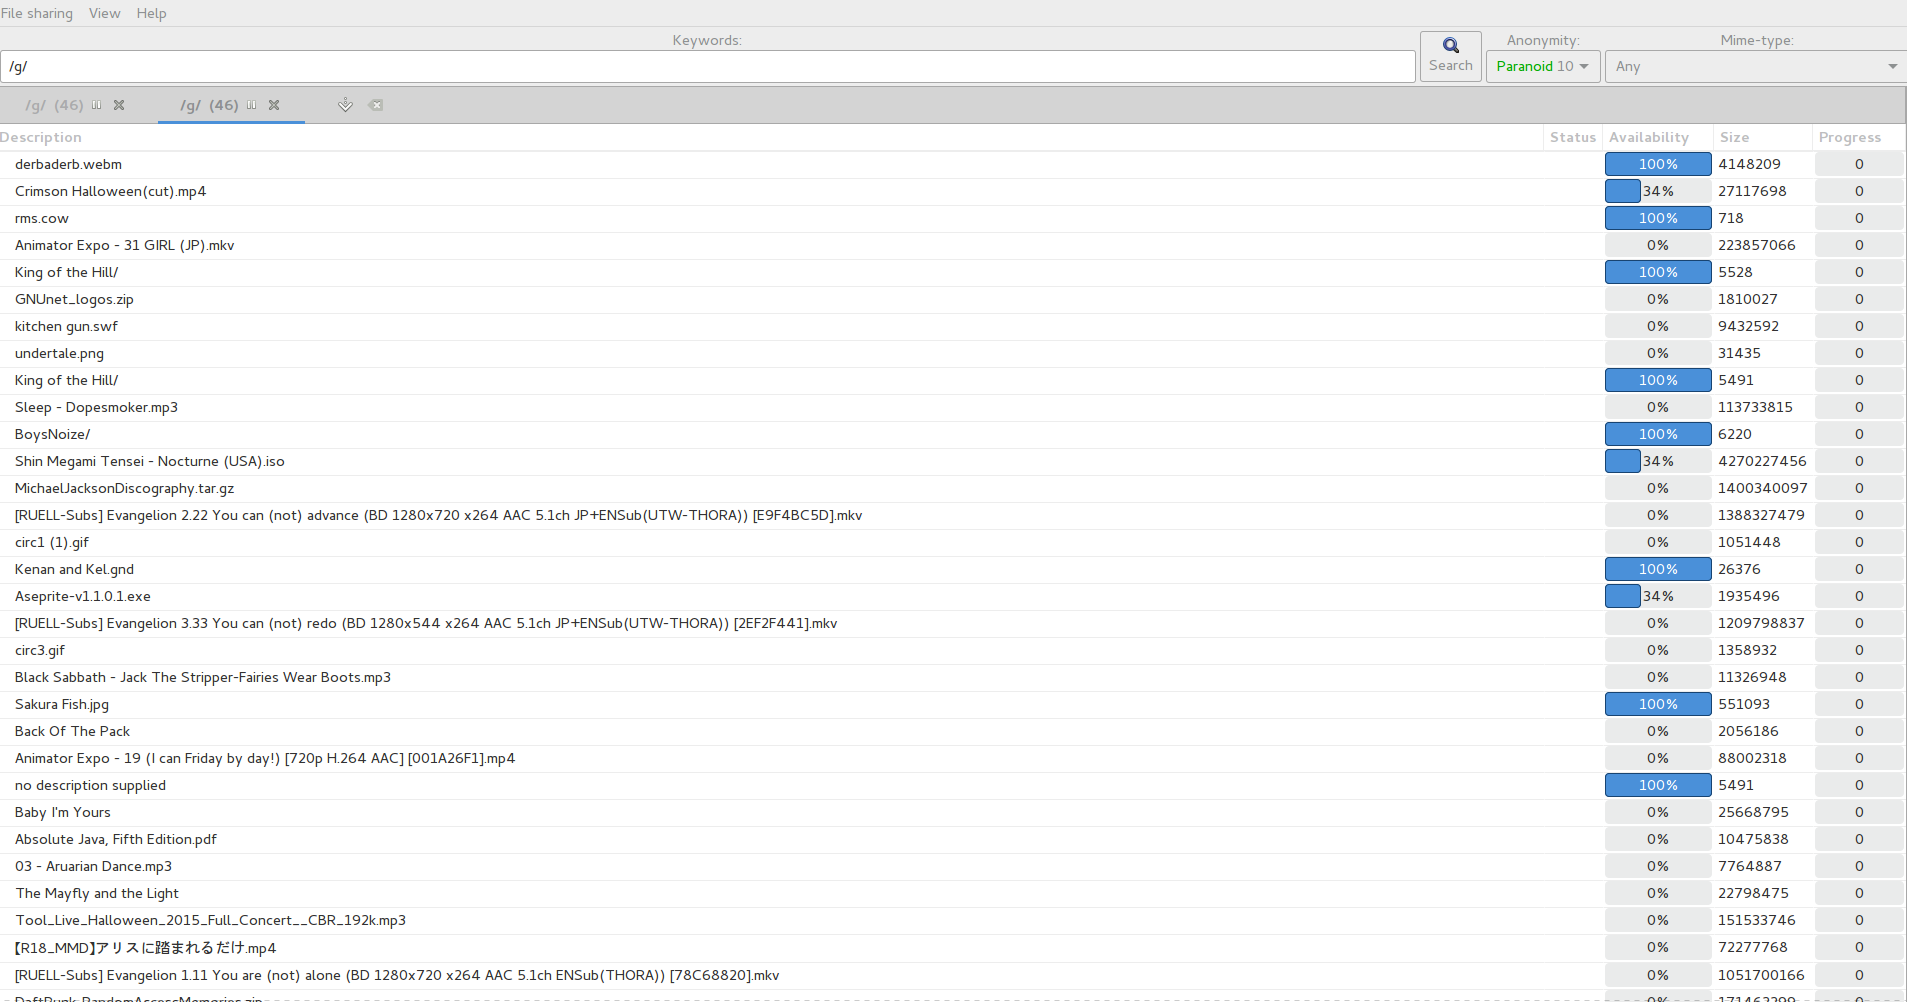Sort results by the Availability column
The width and height of the screenshot is (1907, 1002).
point(1648,137)
